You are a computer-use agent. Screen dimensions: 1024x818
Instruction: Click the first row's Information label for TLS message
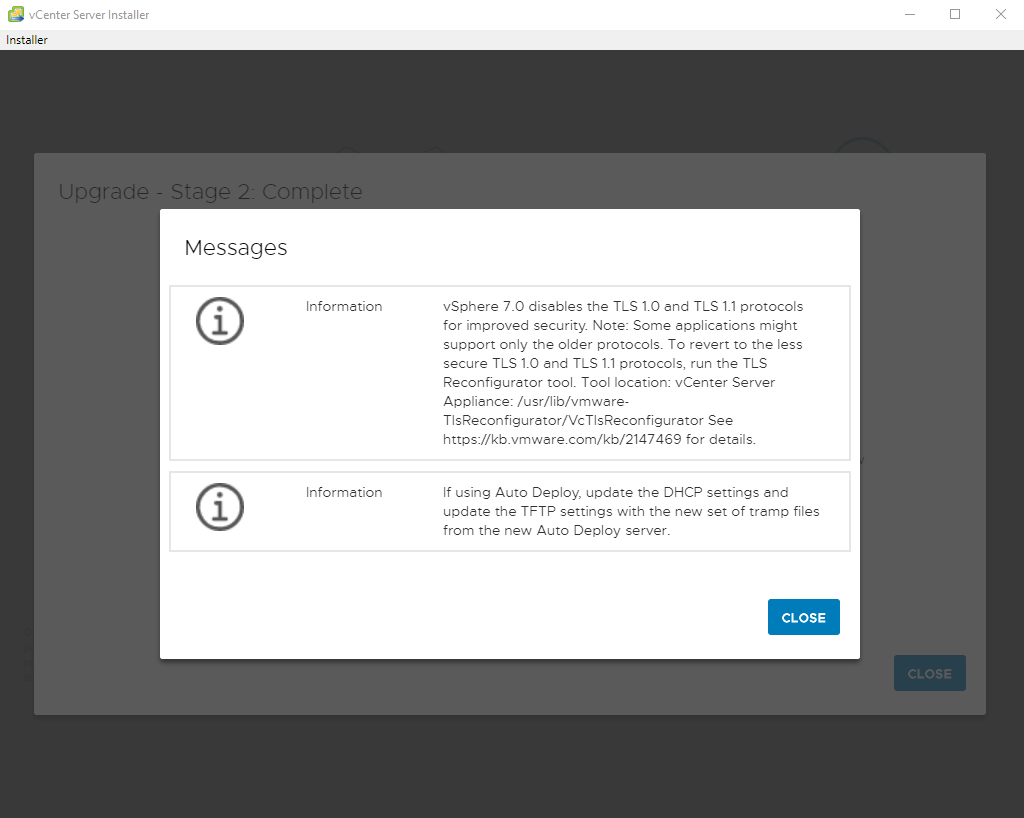[344, 306]
